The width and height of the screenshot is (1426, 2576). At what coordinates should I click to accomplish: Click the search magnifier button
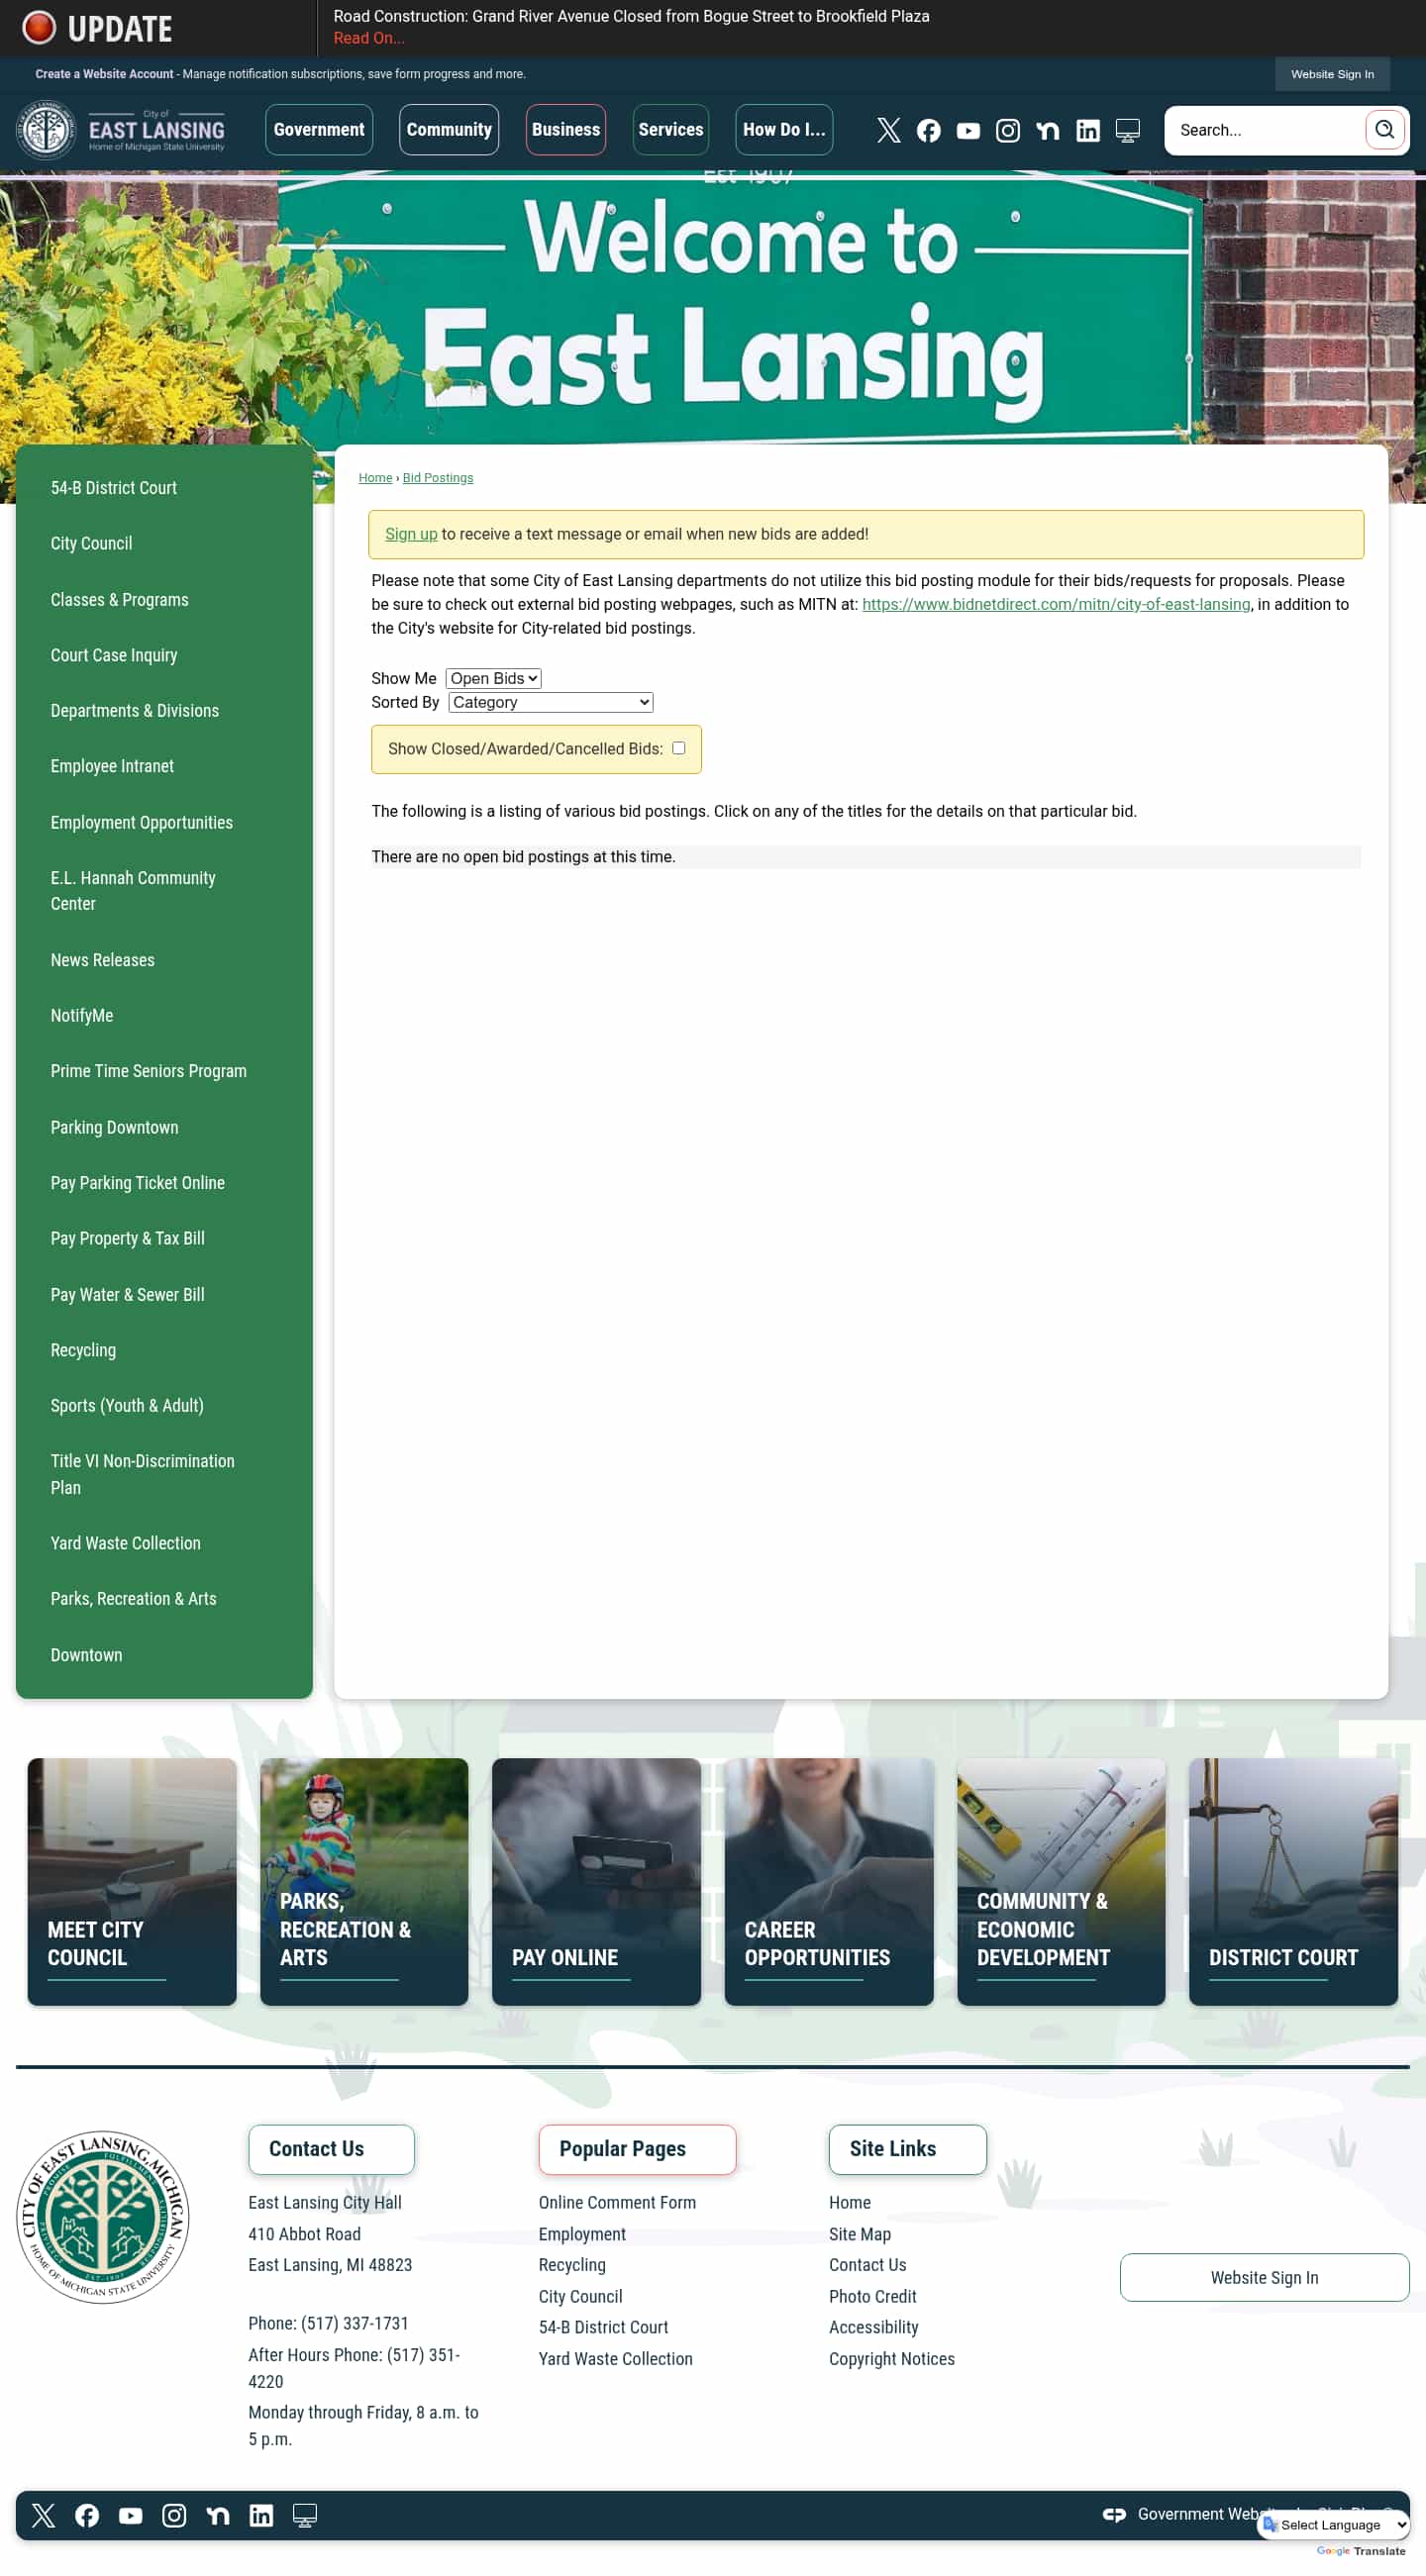tap(1385, 130)
